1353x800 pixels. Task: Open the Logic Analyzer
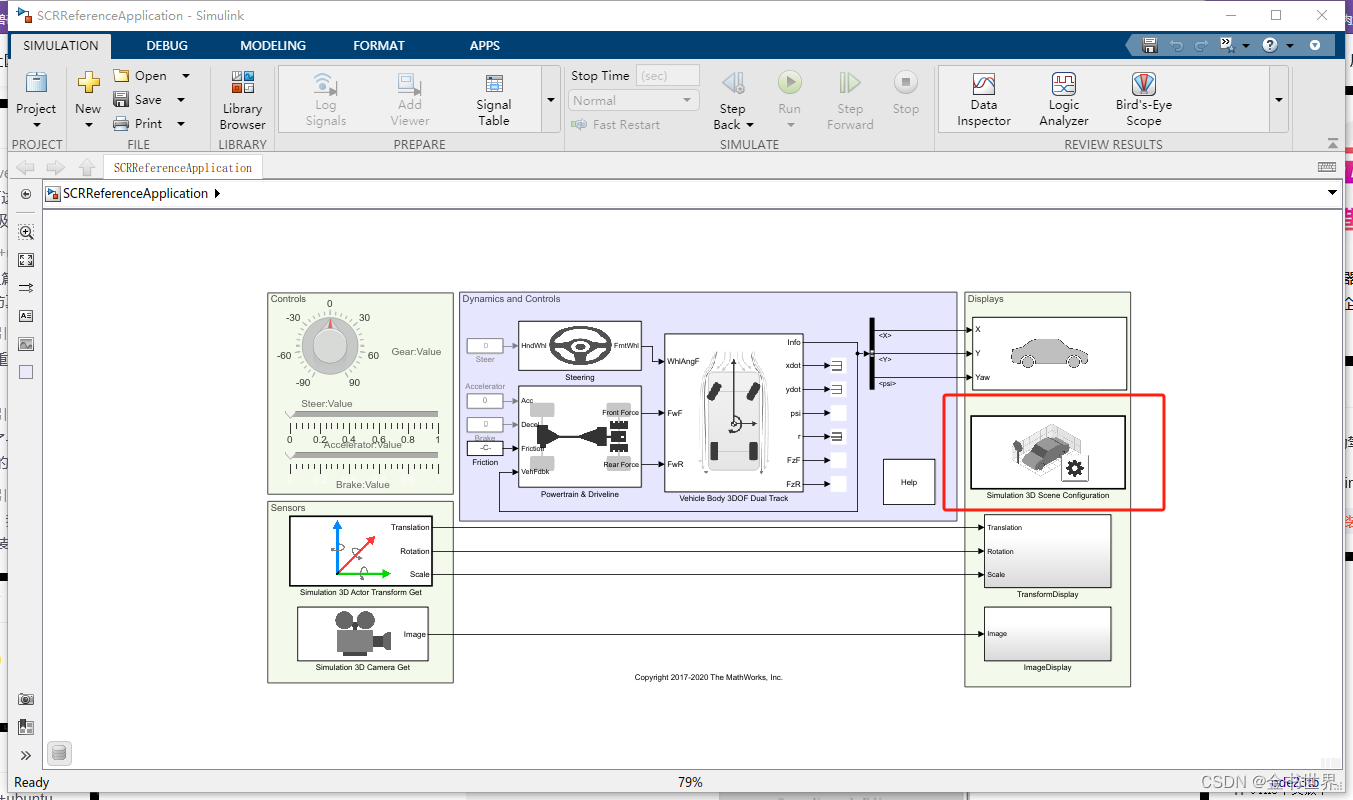tap(1062, 97)
